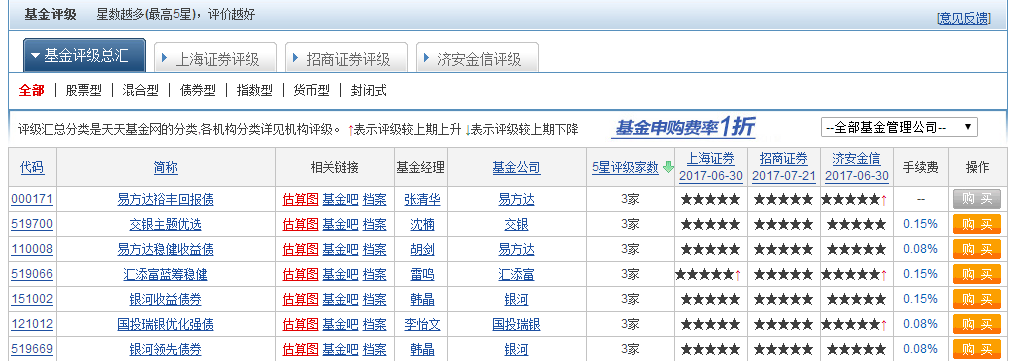Open 基金吧 for 银河收益债券
This screenshot has width=1013, height=361.
pos(340,299)
